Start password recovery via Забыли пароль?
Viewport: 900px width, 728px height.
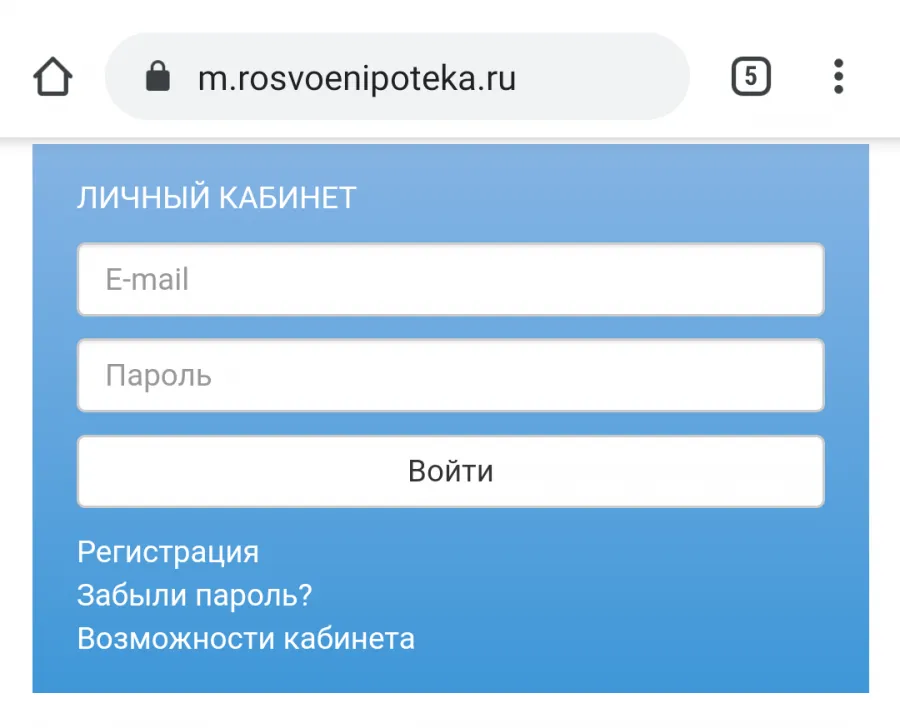[x=195, y=595]
